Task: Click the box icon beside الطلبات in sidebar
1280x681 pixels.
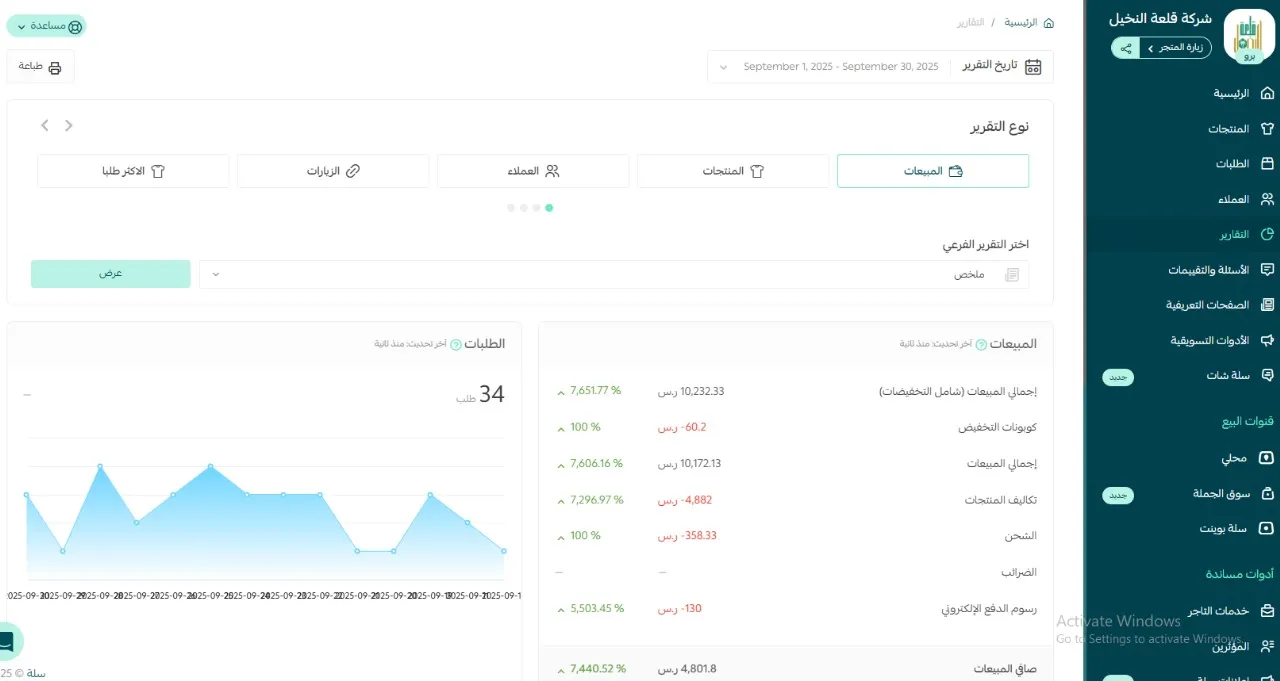Action: (x=1267, y=164)
